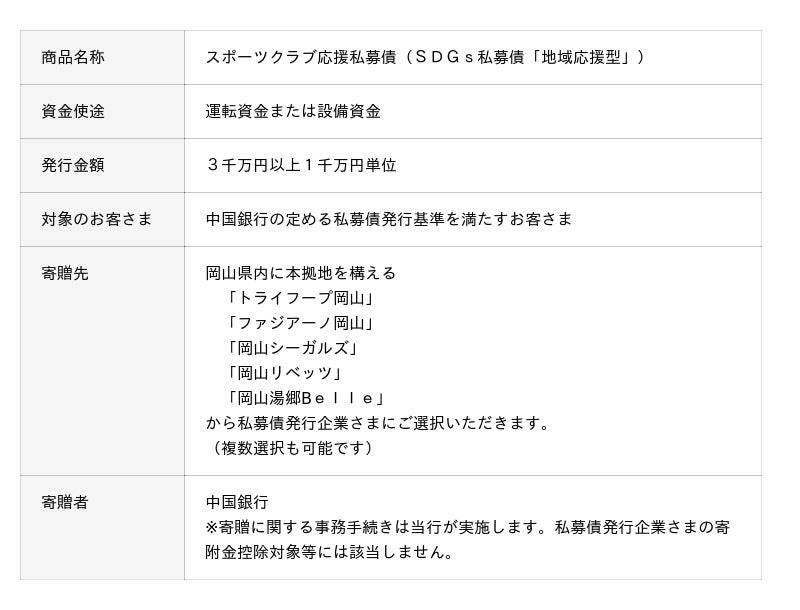The image size is (800, 610).
Task: Click the から私募債発行企業さまにご選択いただきます line
Action: [x=379, y=423]
